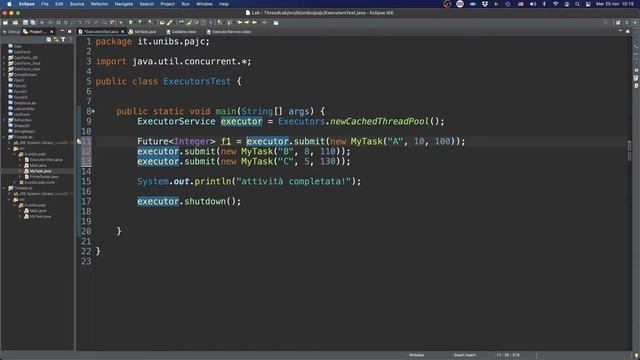Click the cursor position 11 : 35 status field
This screenshot has width=640, height=360.
(508, 356)
